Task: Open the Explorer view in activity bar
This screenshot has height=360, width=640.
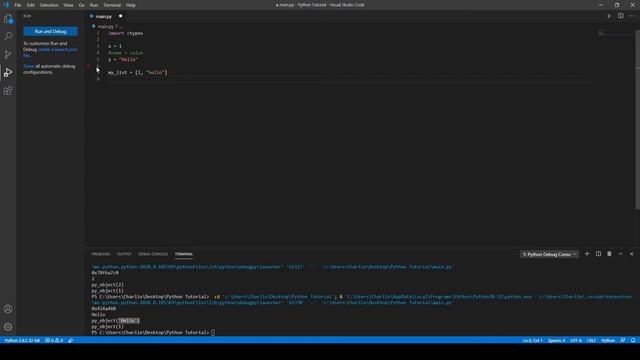Action: pos(8,19)
